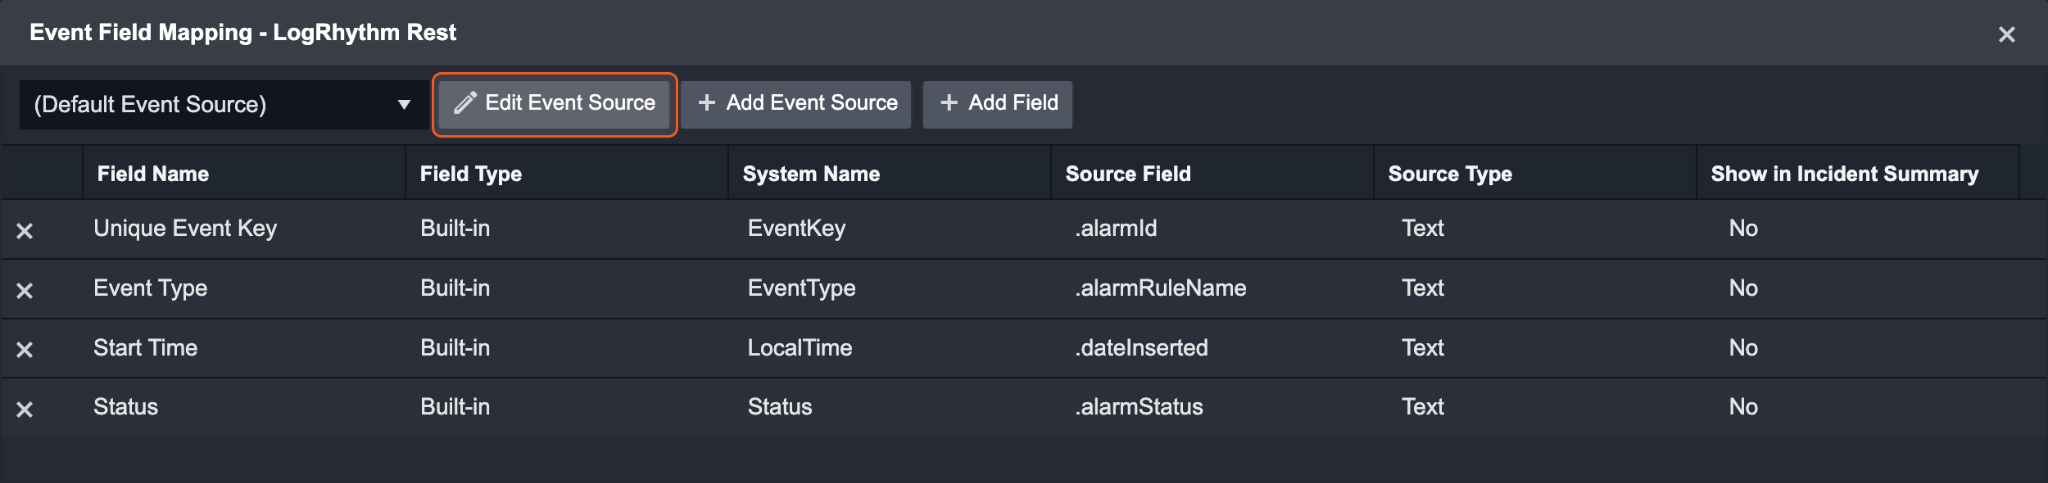This screenshot has height=483, width=2048.
Task: Remove the Status field mapping
Action: [x=25, y=410]
